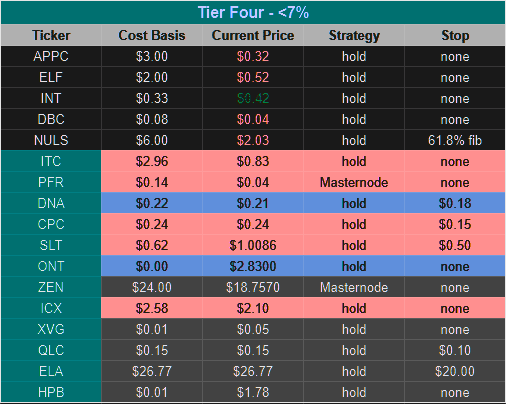
Task: Select the NULS stop cell 61.8% fib
Action: (455, 140)
